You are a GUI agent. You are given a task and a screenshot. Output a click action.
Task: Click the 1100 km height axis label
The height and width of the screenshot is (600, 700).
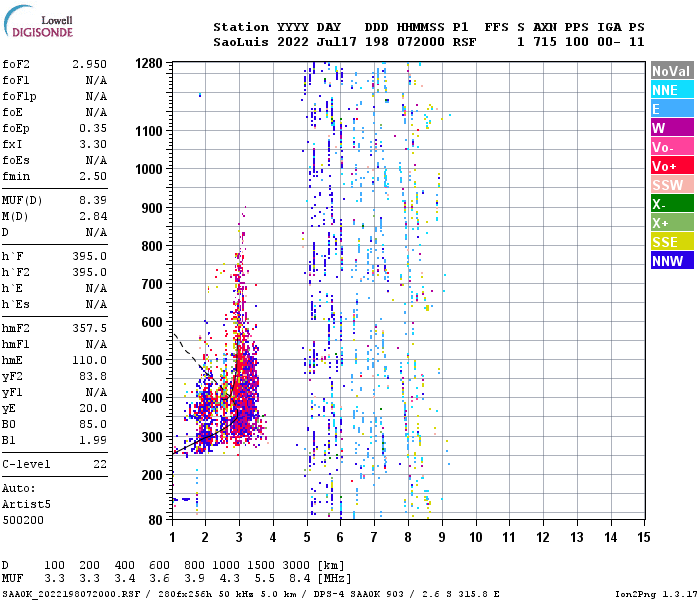click(149, 131)
